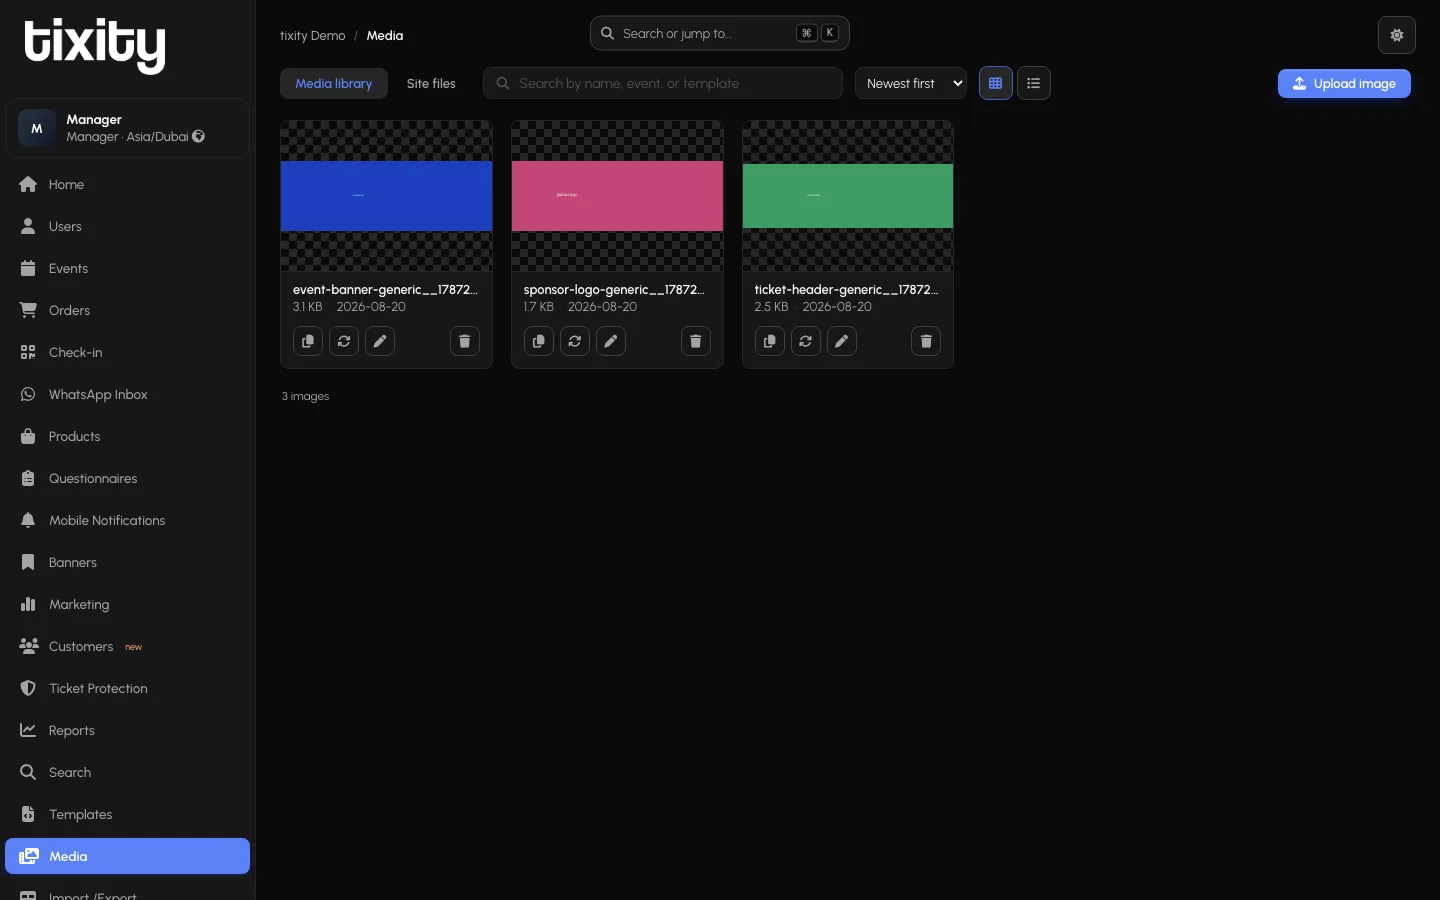The image size is (1440, 900).
Task: Go to Events in the sidebar
Action: [x=127, y=268]
